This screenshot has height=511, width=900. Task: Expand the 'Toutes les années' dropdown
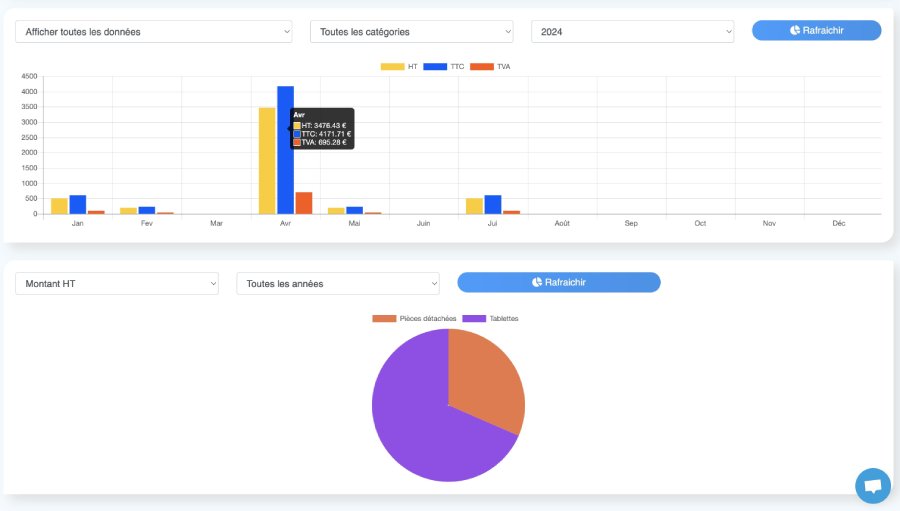point(337,284)
